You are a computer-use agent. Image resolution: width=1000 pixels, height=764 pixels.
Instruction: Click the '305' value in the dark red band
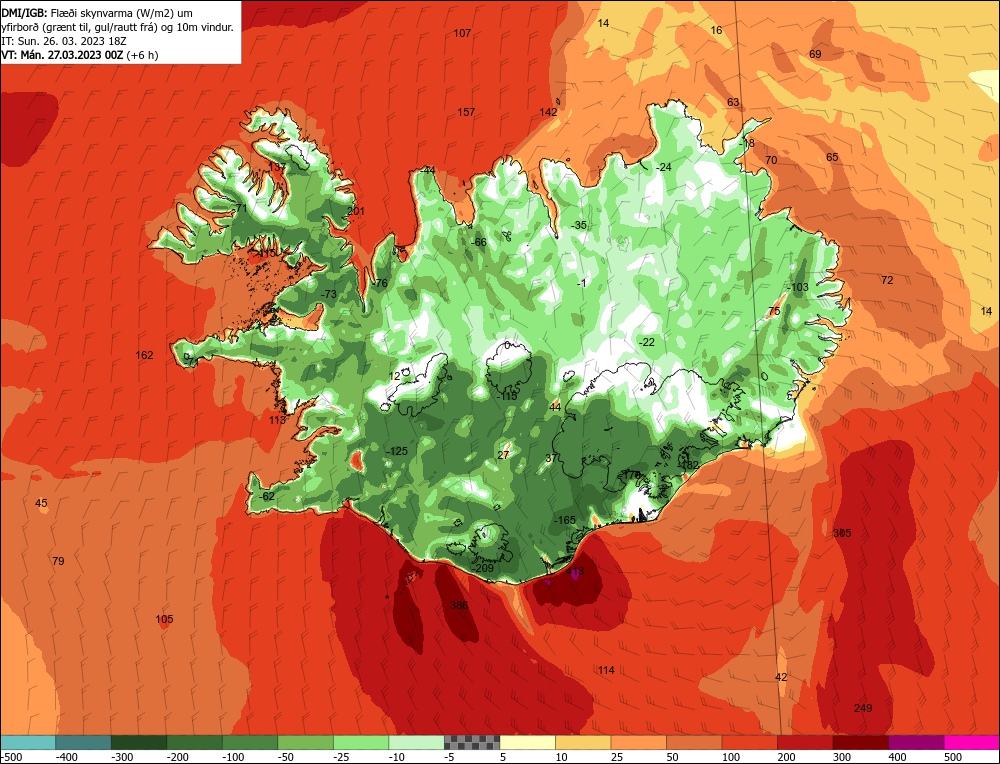coord(842,533)
